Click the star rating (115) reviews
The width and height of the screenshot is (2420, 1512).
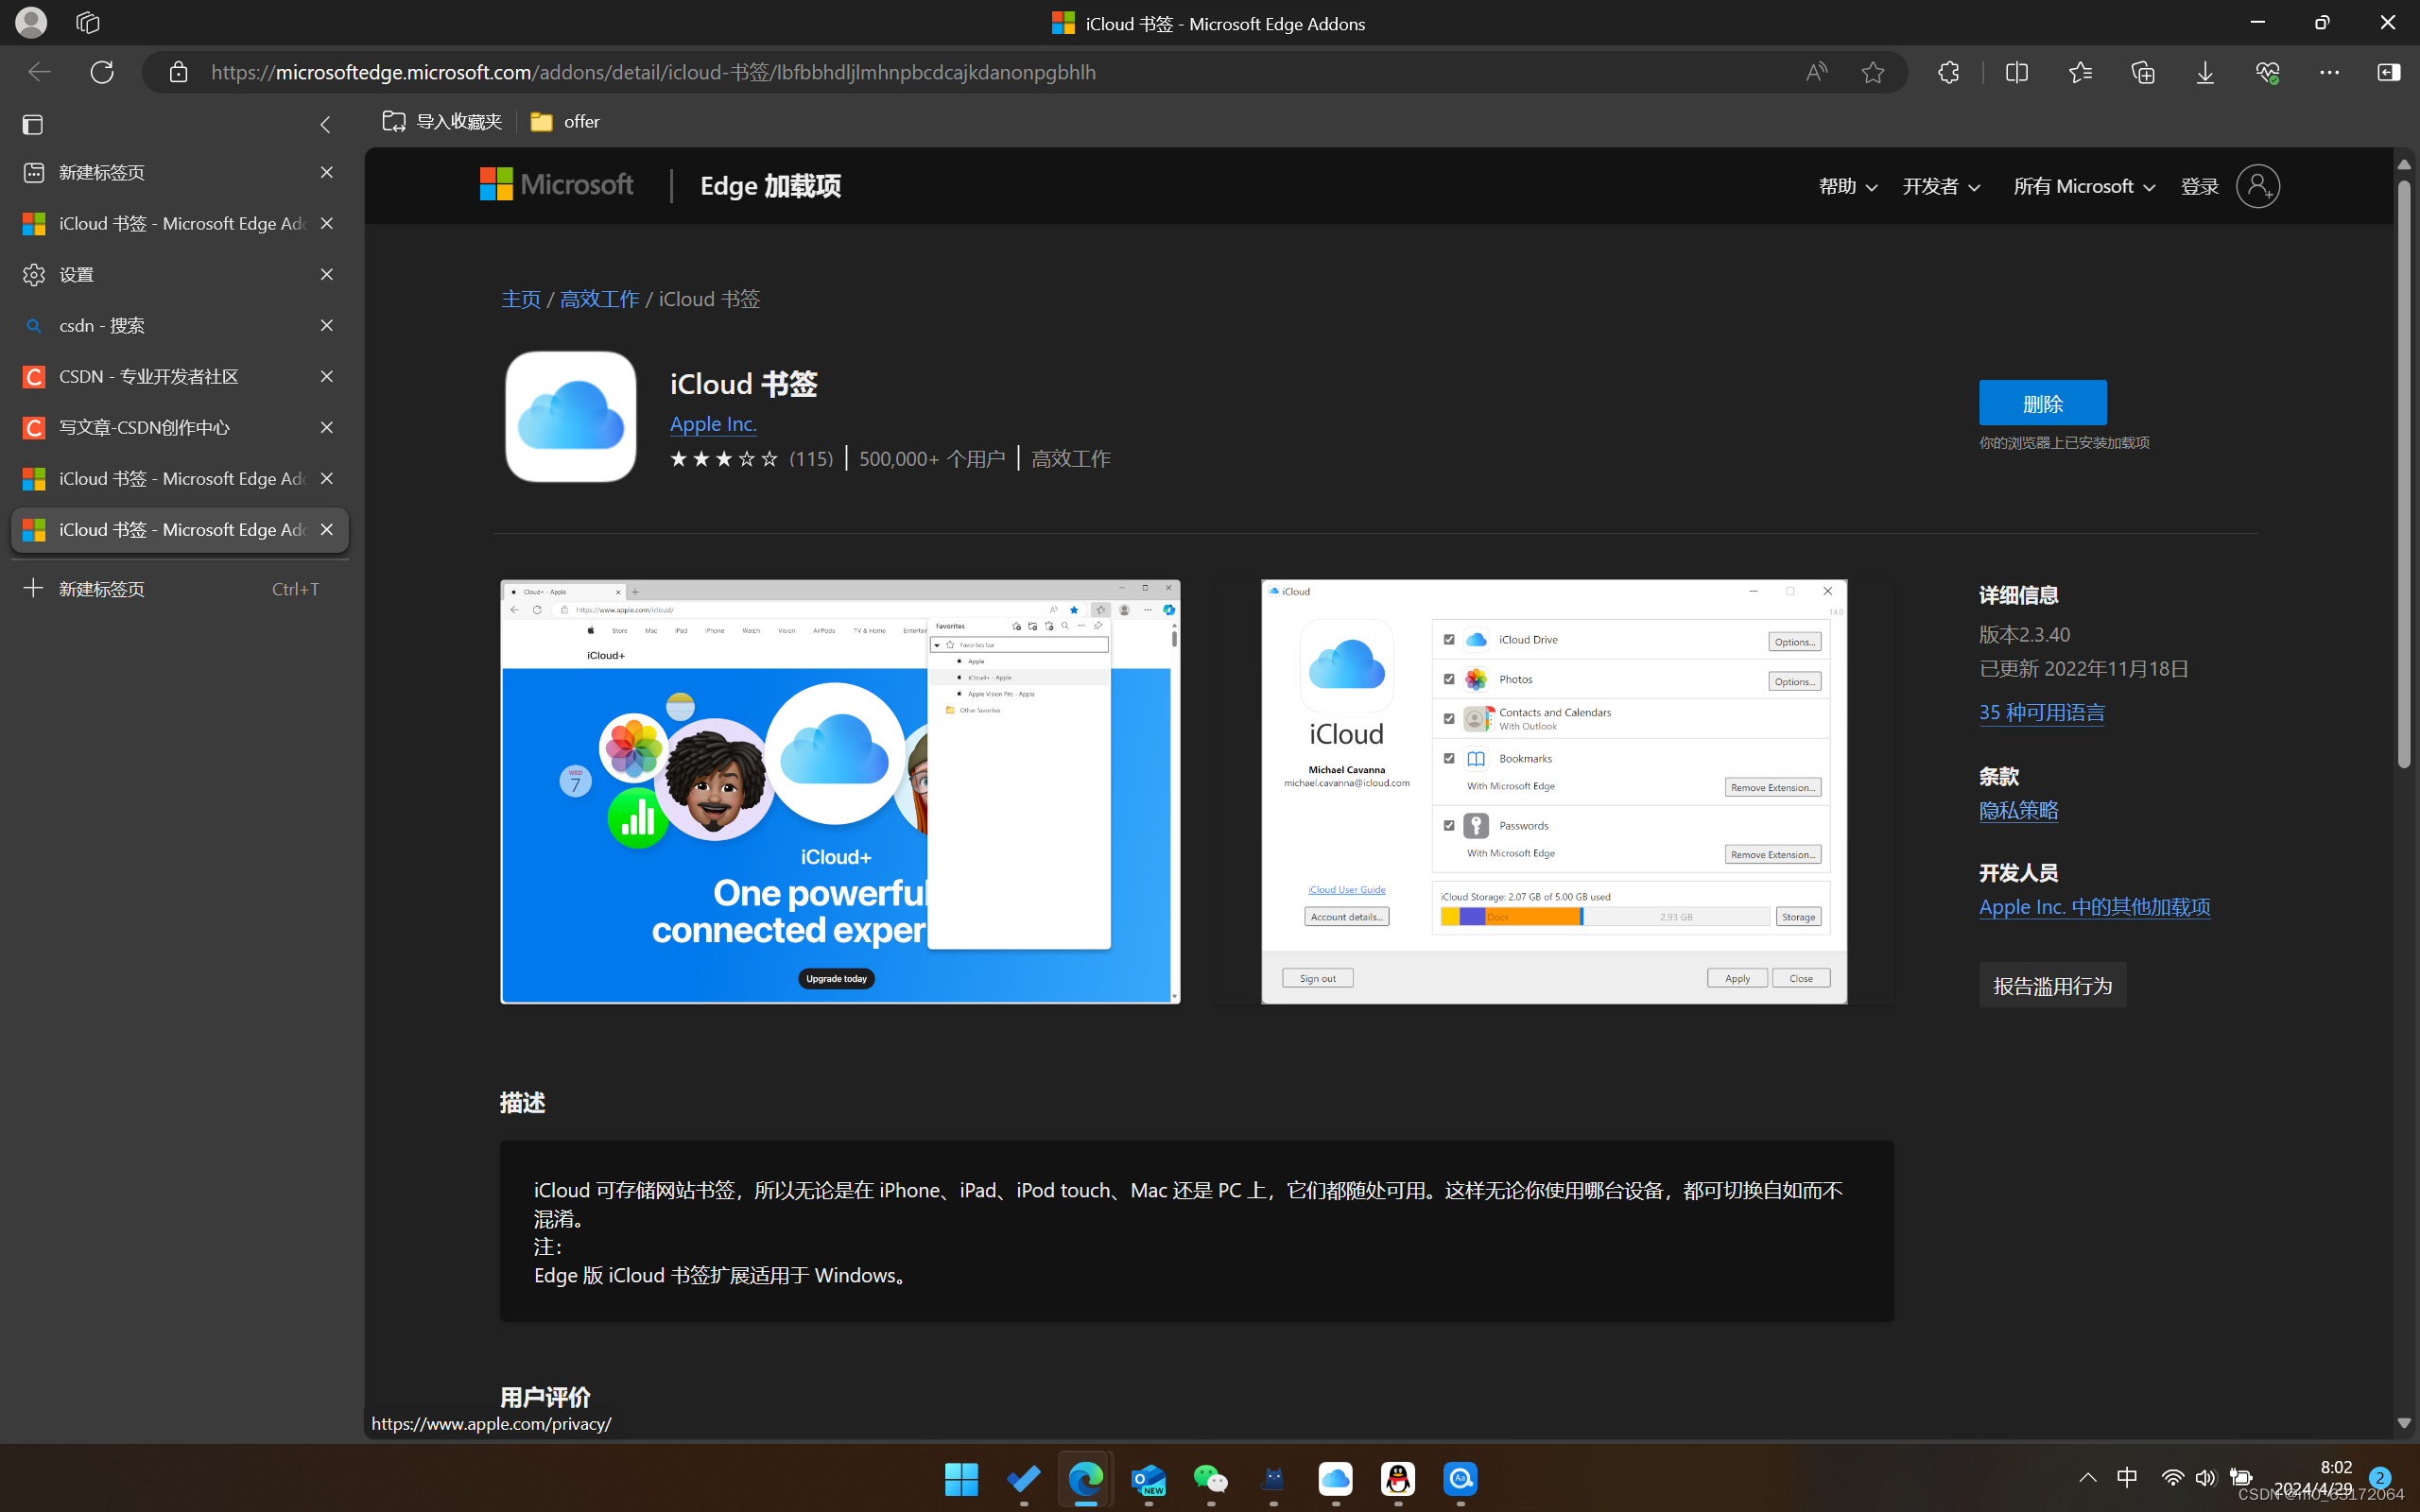751,458
